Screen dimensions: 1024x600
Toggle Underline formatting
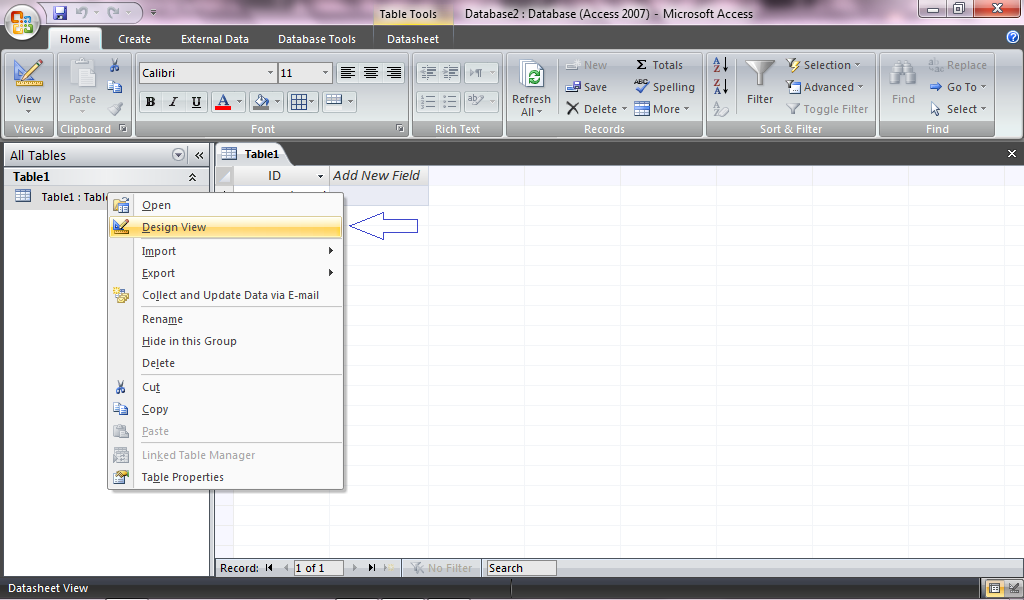tap(196, 101)
